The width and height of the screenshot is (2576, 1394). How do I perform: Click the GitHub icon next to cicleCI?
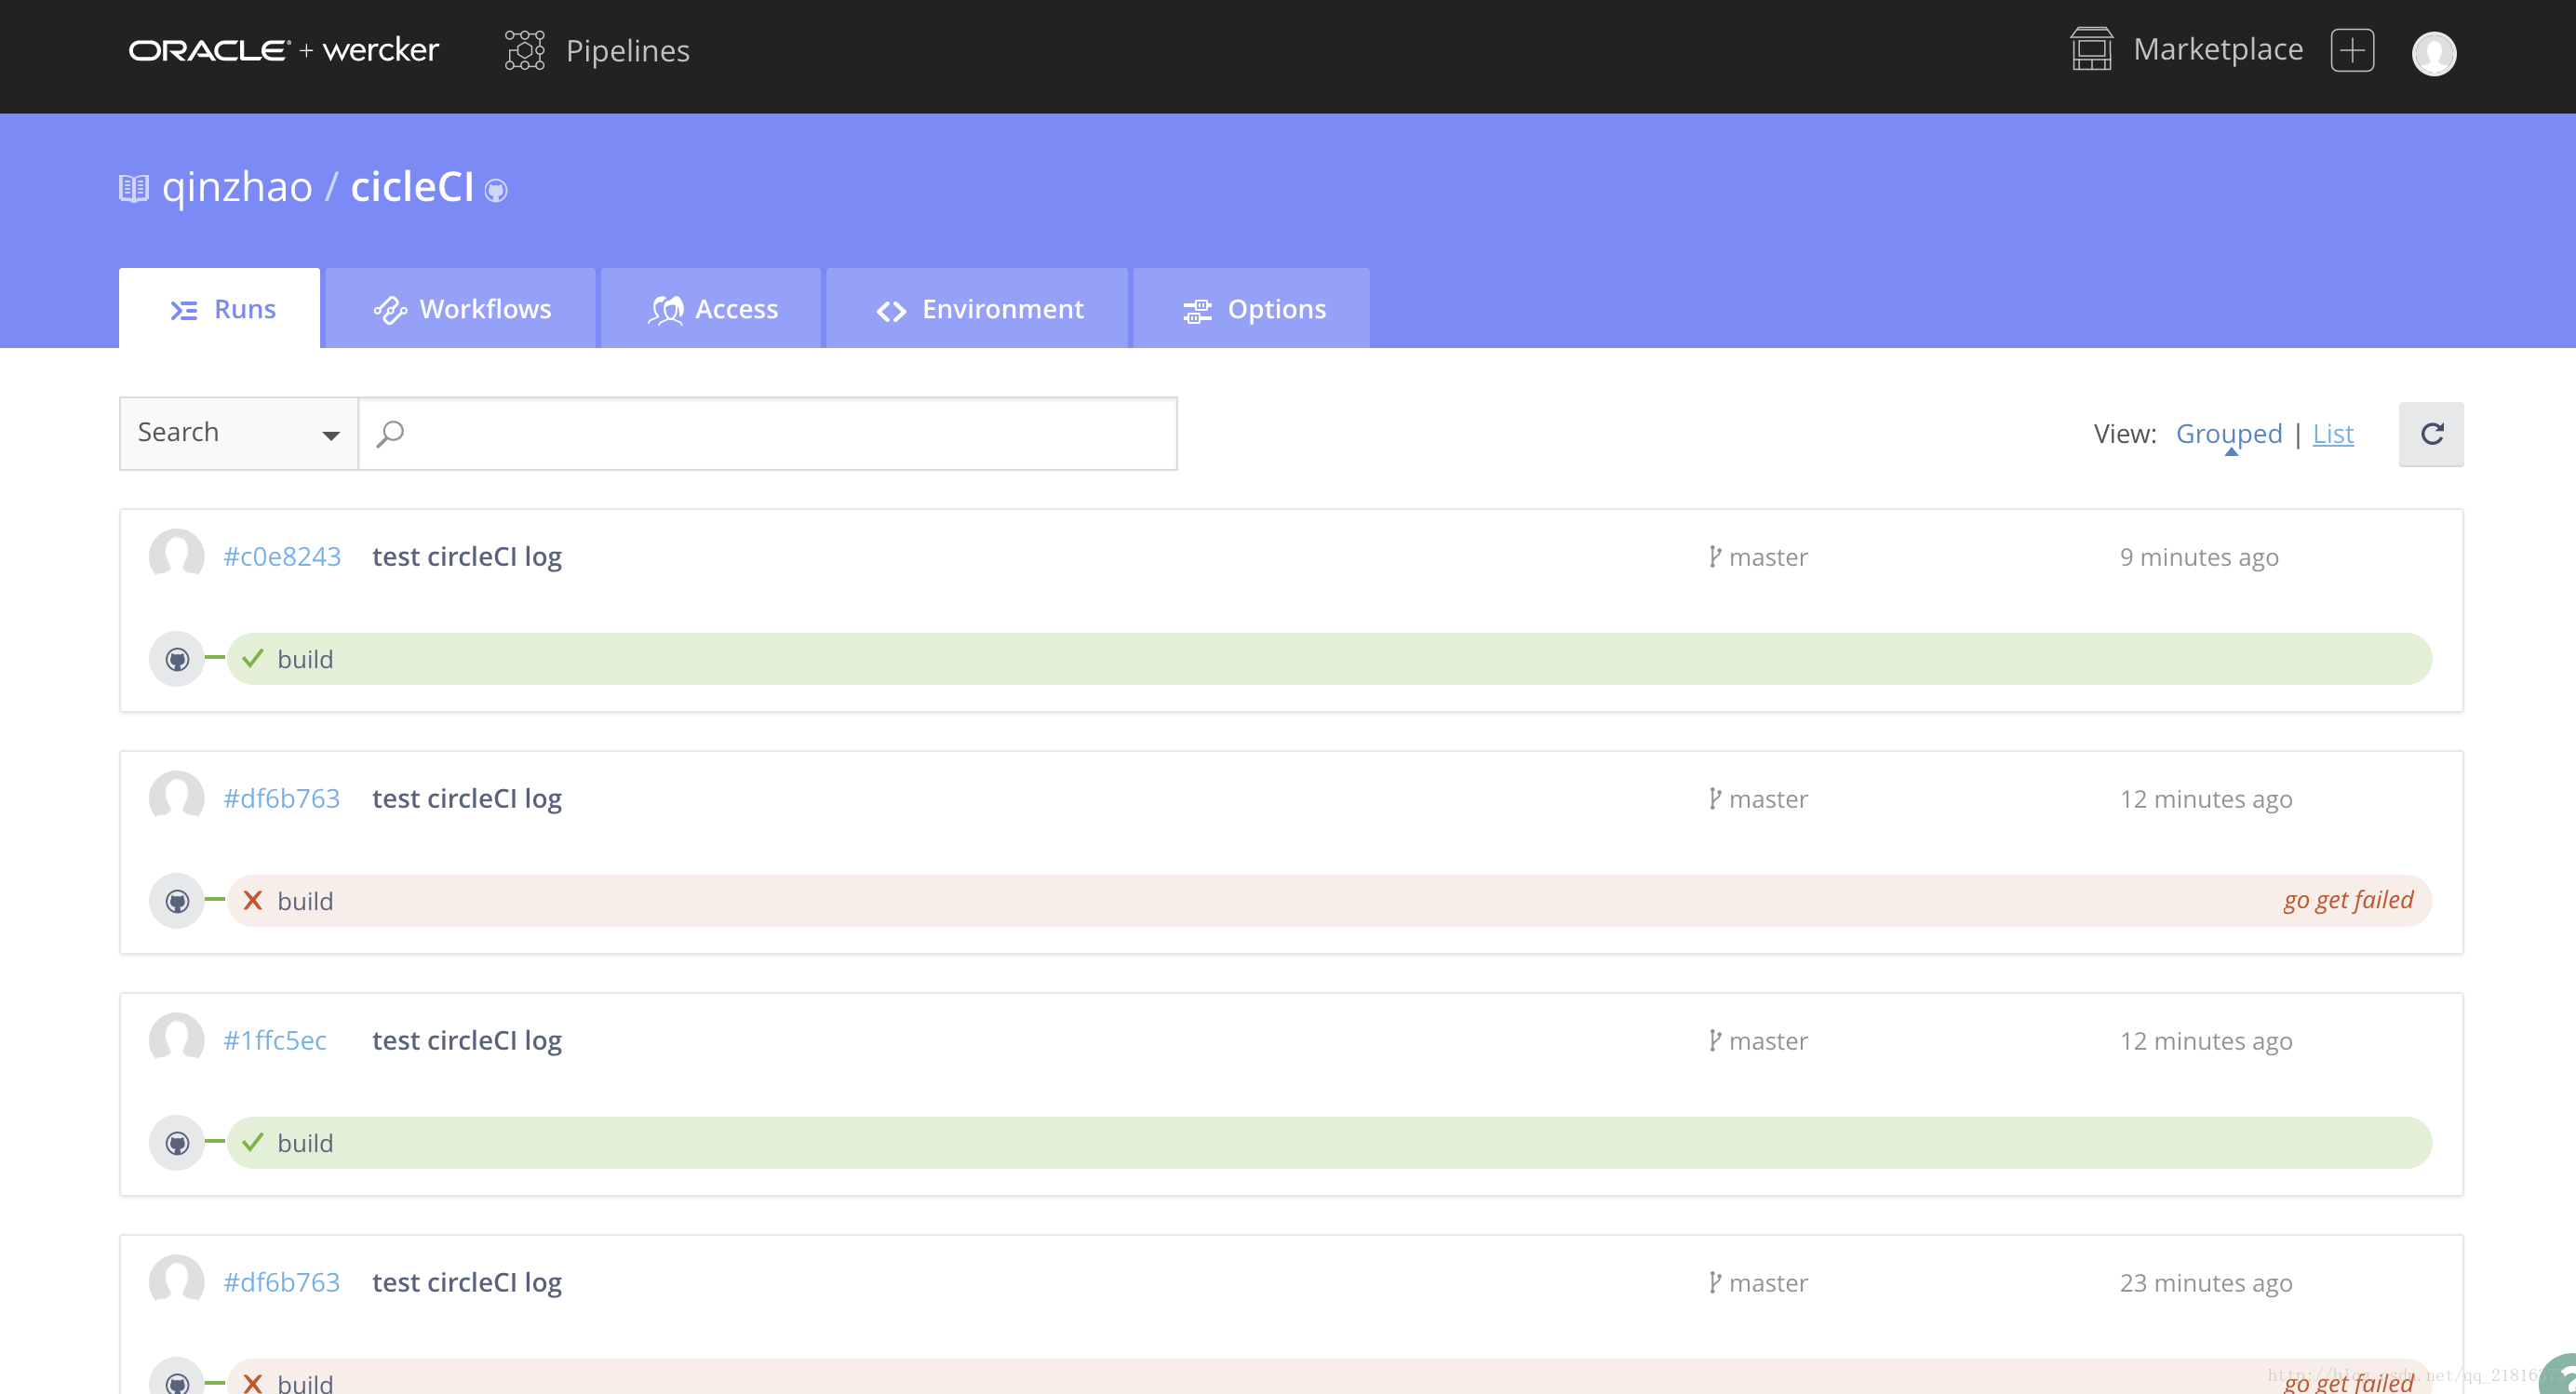(x=496, y=190)
